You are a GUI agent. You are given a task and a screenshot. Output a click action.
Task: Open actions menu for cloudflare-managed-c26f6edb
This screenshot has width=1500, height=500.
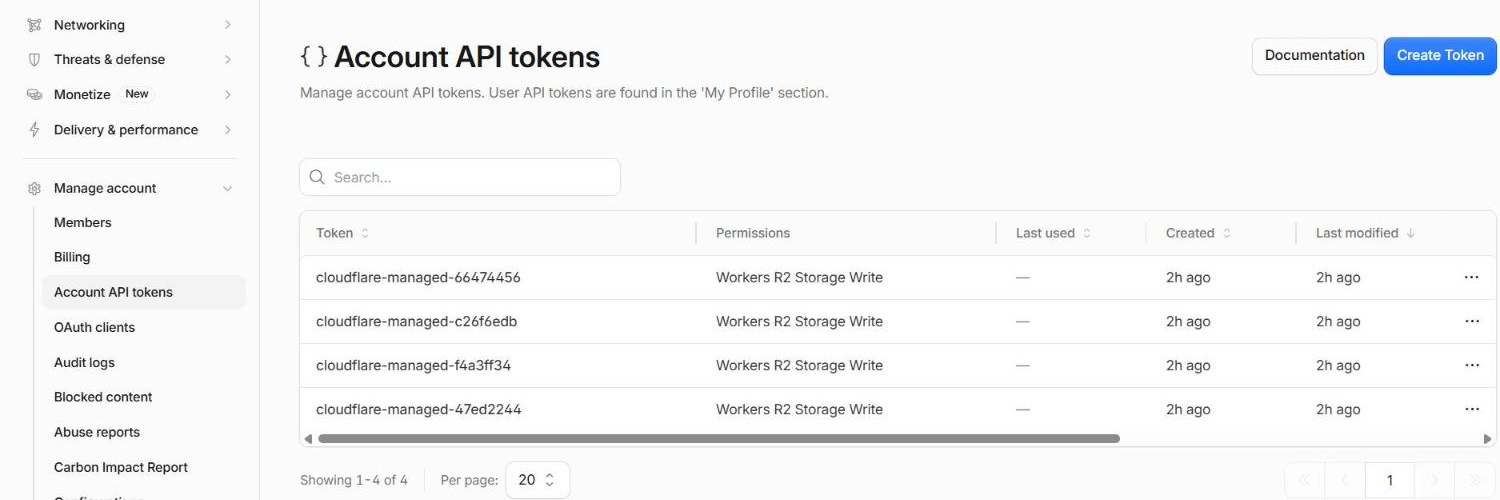[x=1471, y=321]
